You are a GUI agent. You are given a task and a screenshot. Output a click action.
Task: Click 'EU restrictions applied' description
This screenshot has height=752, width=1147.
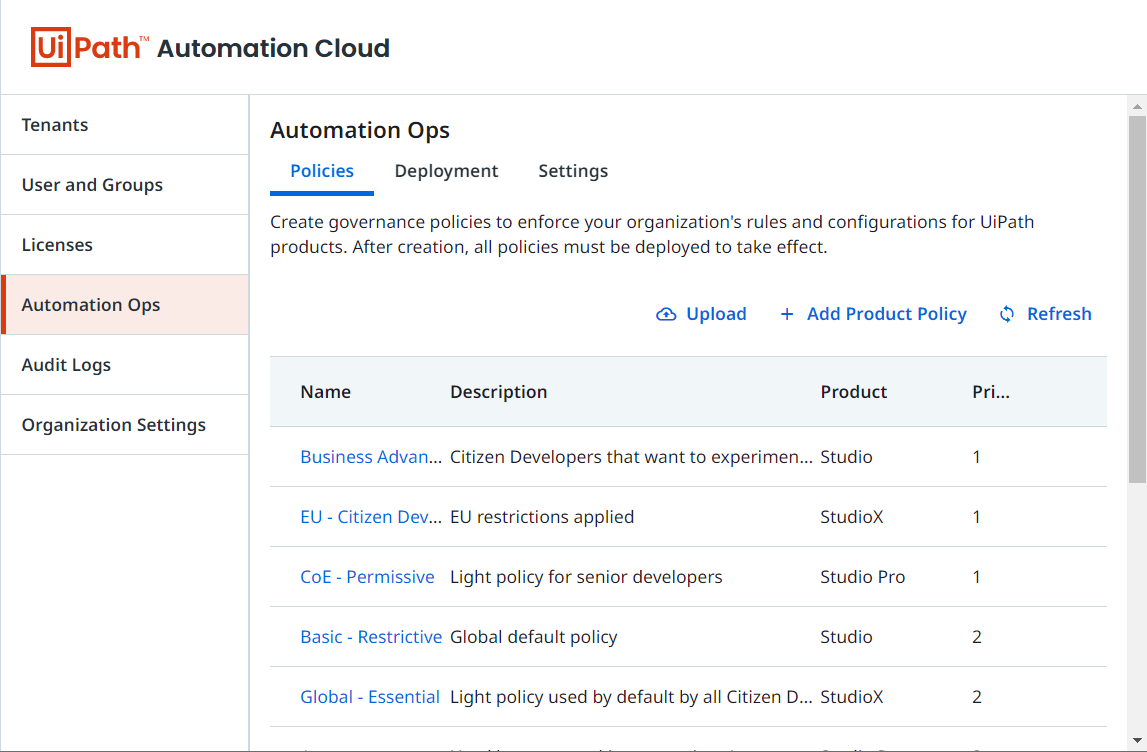point(542,516)
